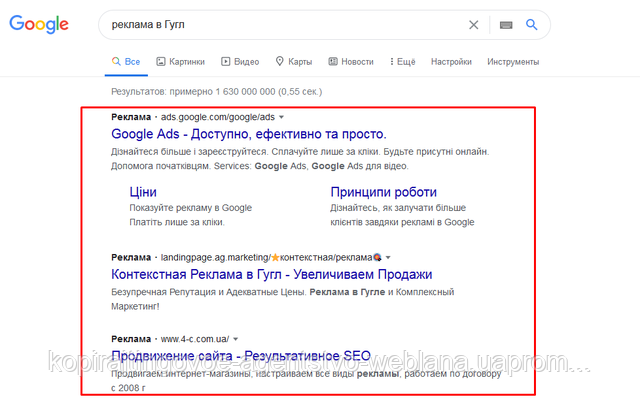This screenshot has width=640, height=414.
Task: Expand dropdown arrow next to ads.google.com/google/ads
Action: [x=281, y=117]
